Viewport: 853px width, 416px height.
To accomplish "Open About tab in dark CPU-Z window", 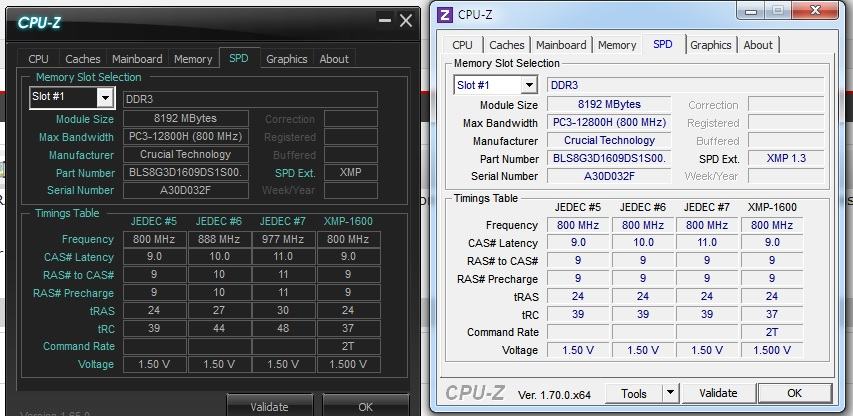I will tap(334, 59).
